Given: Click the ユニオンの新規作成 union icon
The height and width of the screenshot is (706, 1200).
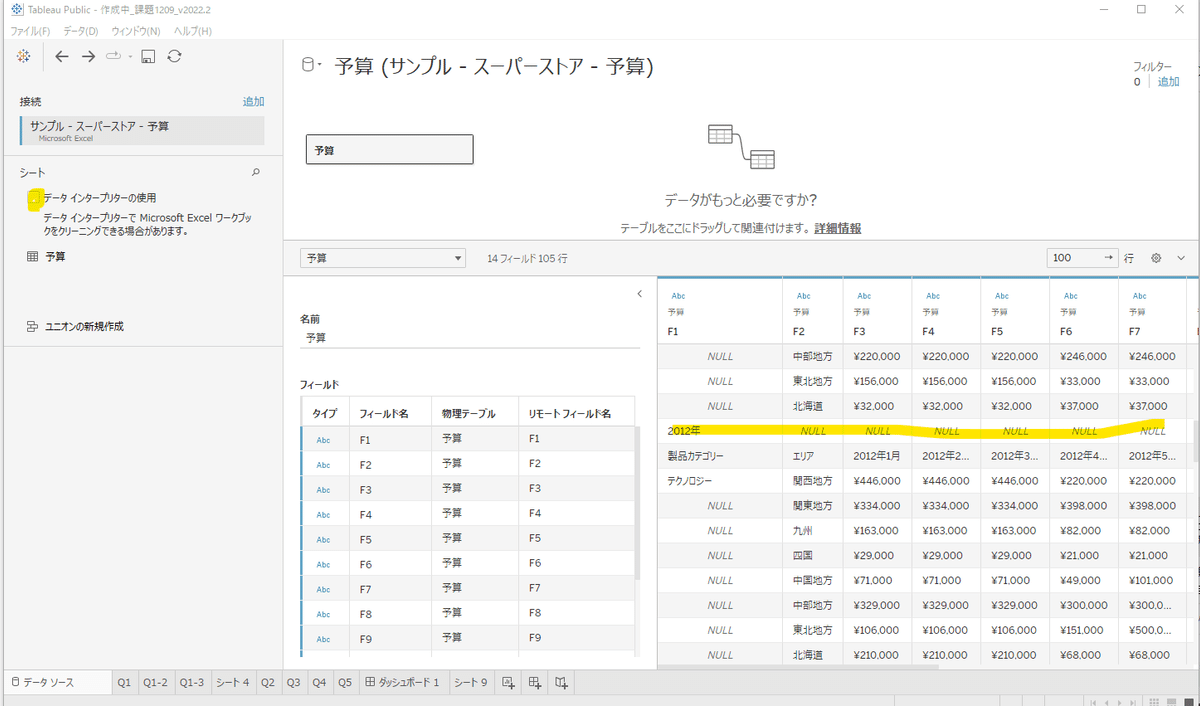Looking at the screenshot, I should pyautogui.click(x=32, y=326).
